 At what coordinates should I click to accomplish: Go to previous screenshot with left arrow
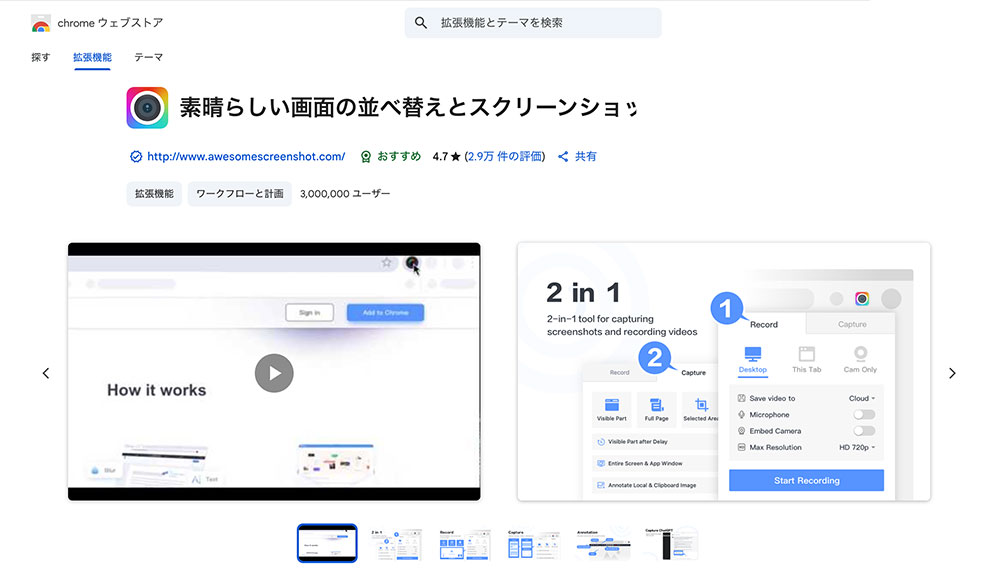pyautogui.click(x=46, y=373)
